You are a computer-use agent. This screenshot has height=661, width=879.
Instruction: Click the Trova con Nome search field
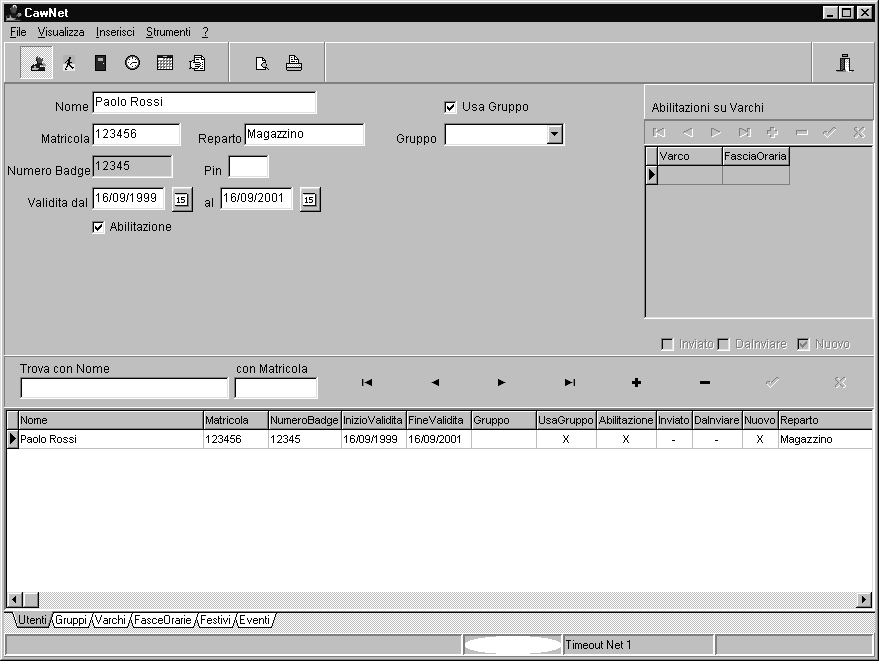tap(124, 388)
